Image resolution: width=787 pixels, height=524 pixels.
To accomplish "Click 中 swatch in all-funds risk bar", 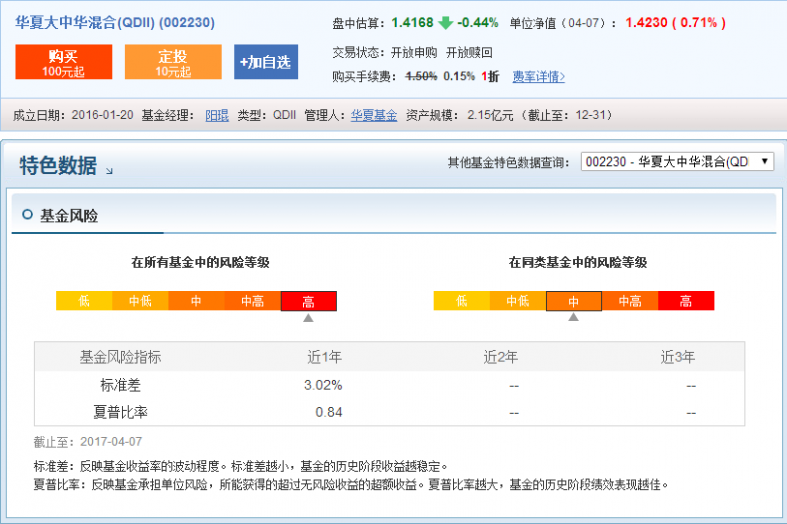I will (196, 301).
